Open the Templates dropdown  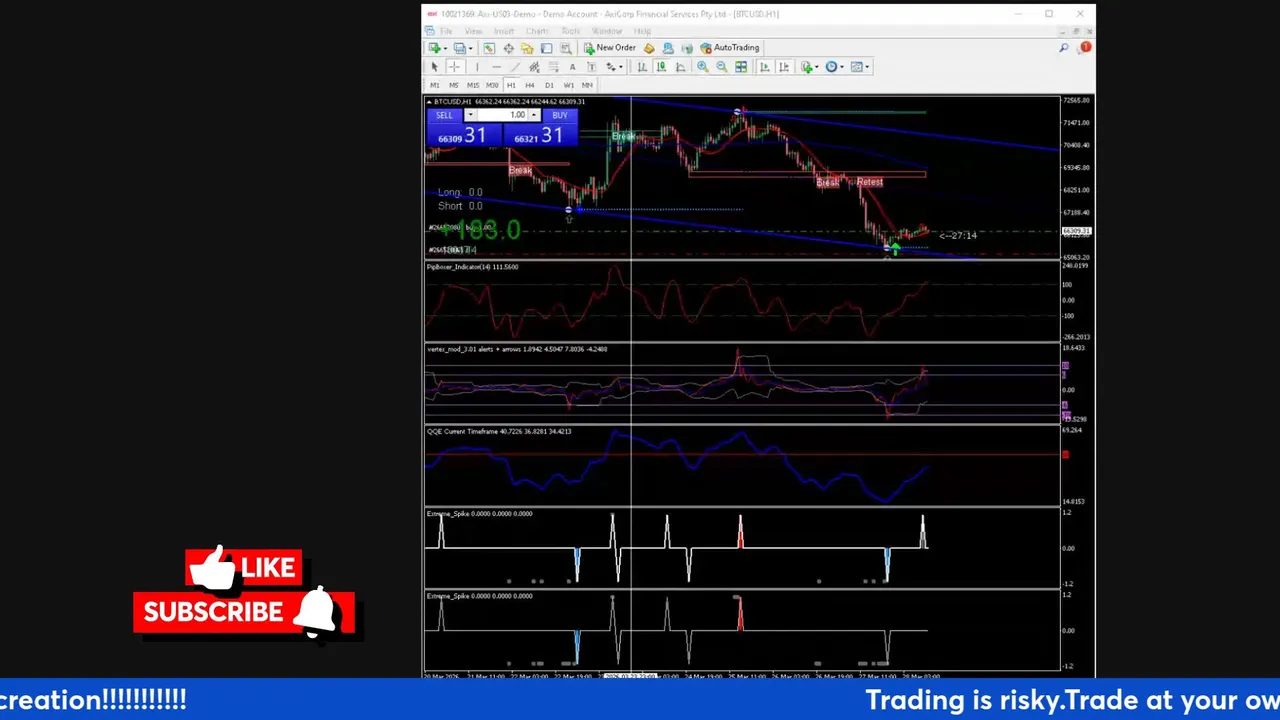(x=861, y=67)
